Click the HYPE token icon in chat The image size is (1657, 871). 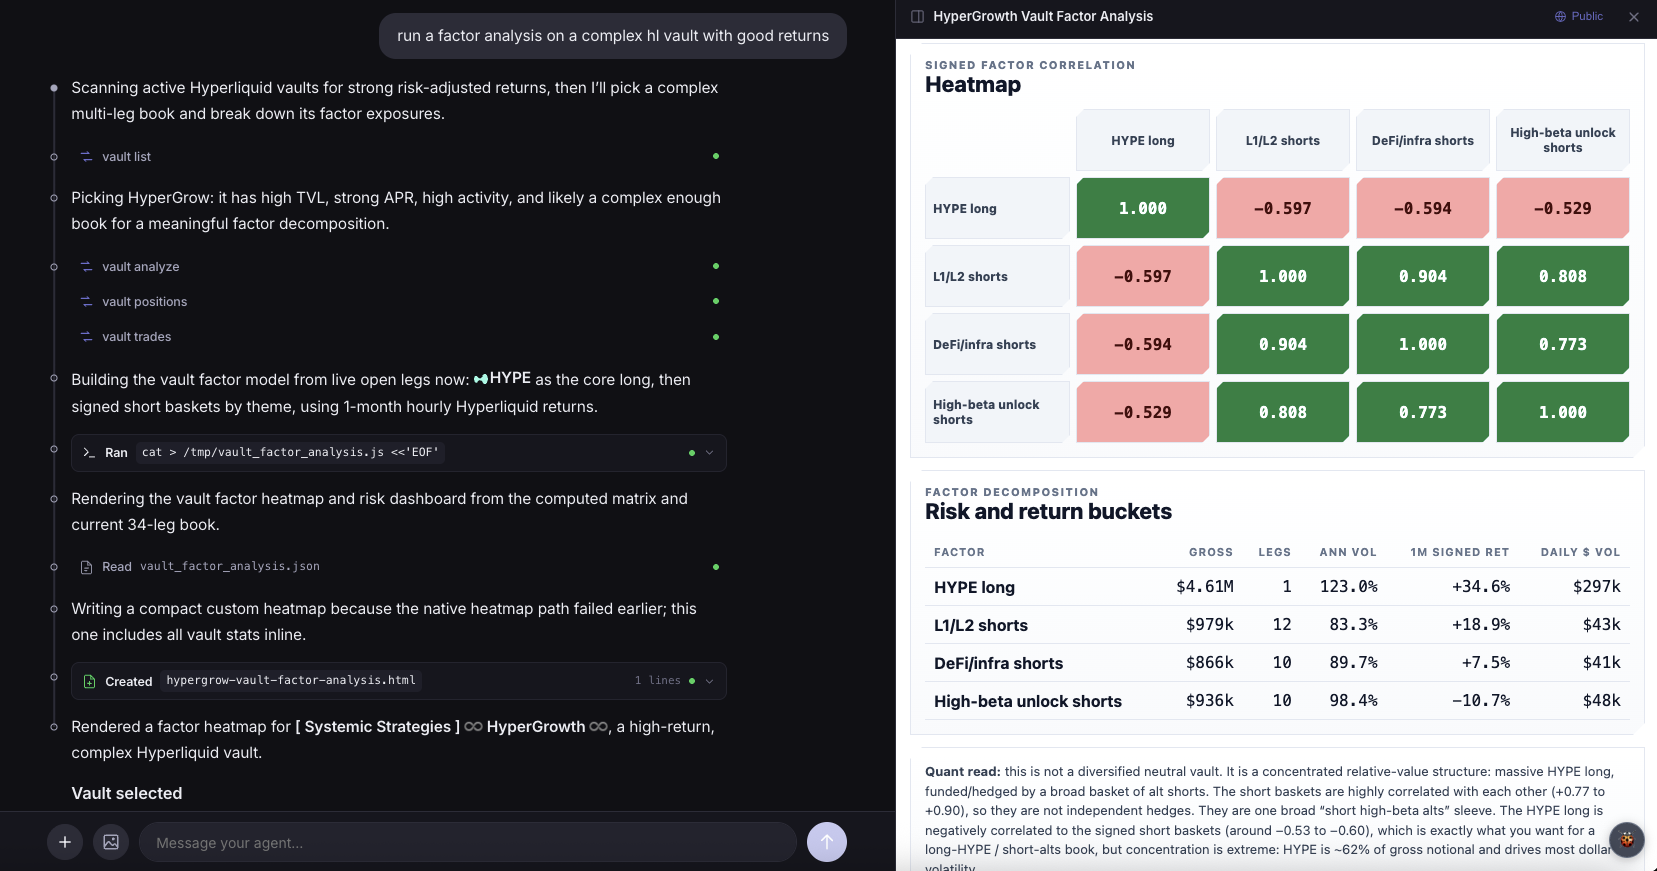481,379
